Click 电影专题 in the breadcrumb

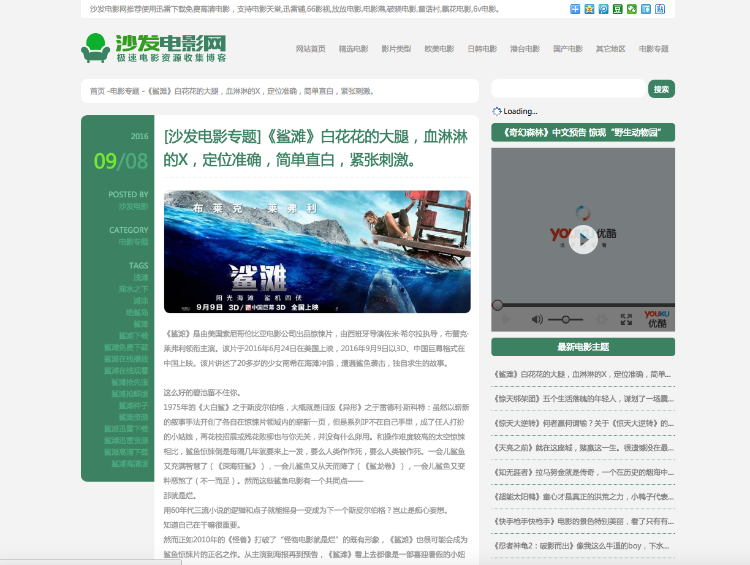[124, 91]
